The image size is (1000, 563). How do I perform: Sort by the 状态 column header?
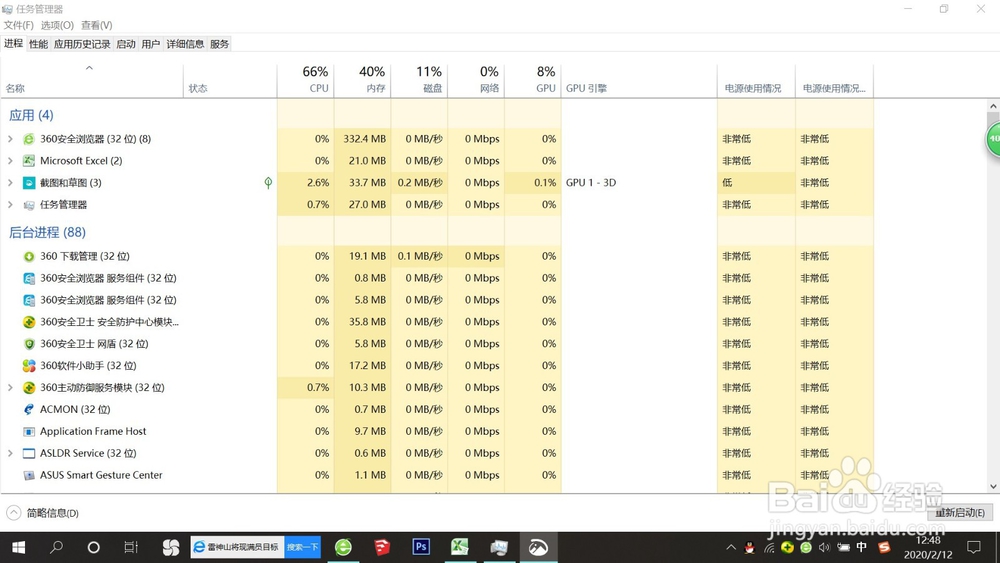pyautogui.click(x=230, y=80)
